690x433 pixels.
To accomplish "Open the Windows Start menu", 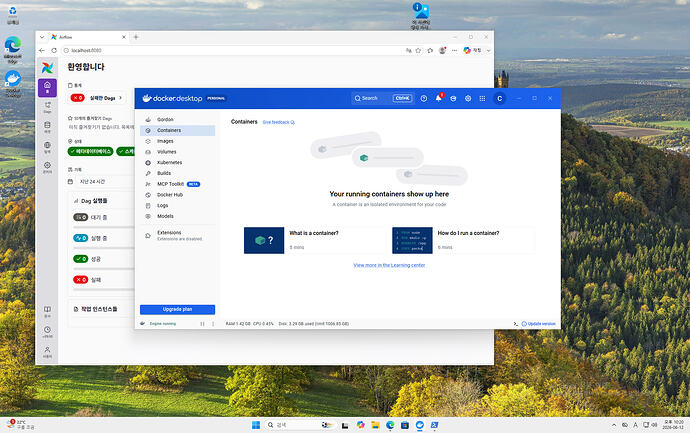I will pyautogui.click(x=256, y=425).
